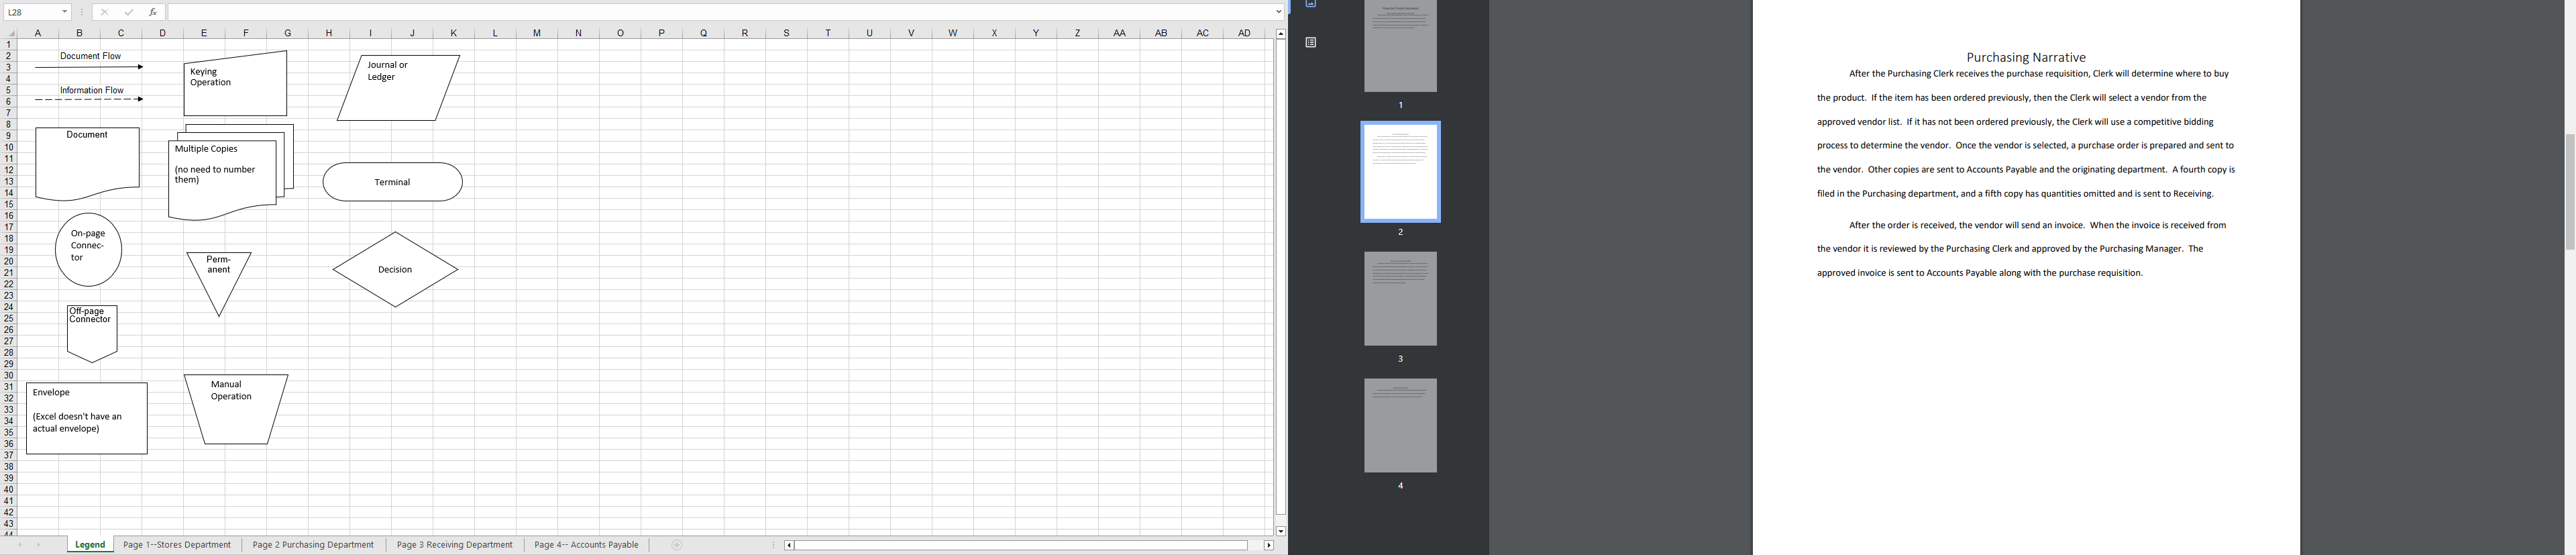Select the On-page Connector circle
Viewport: 2576px width, 555px height.
(x=89, y=249)
